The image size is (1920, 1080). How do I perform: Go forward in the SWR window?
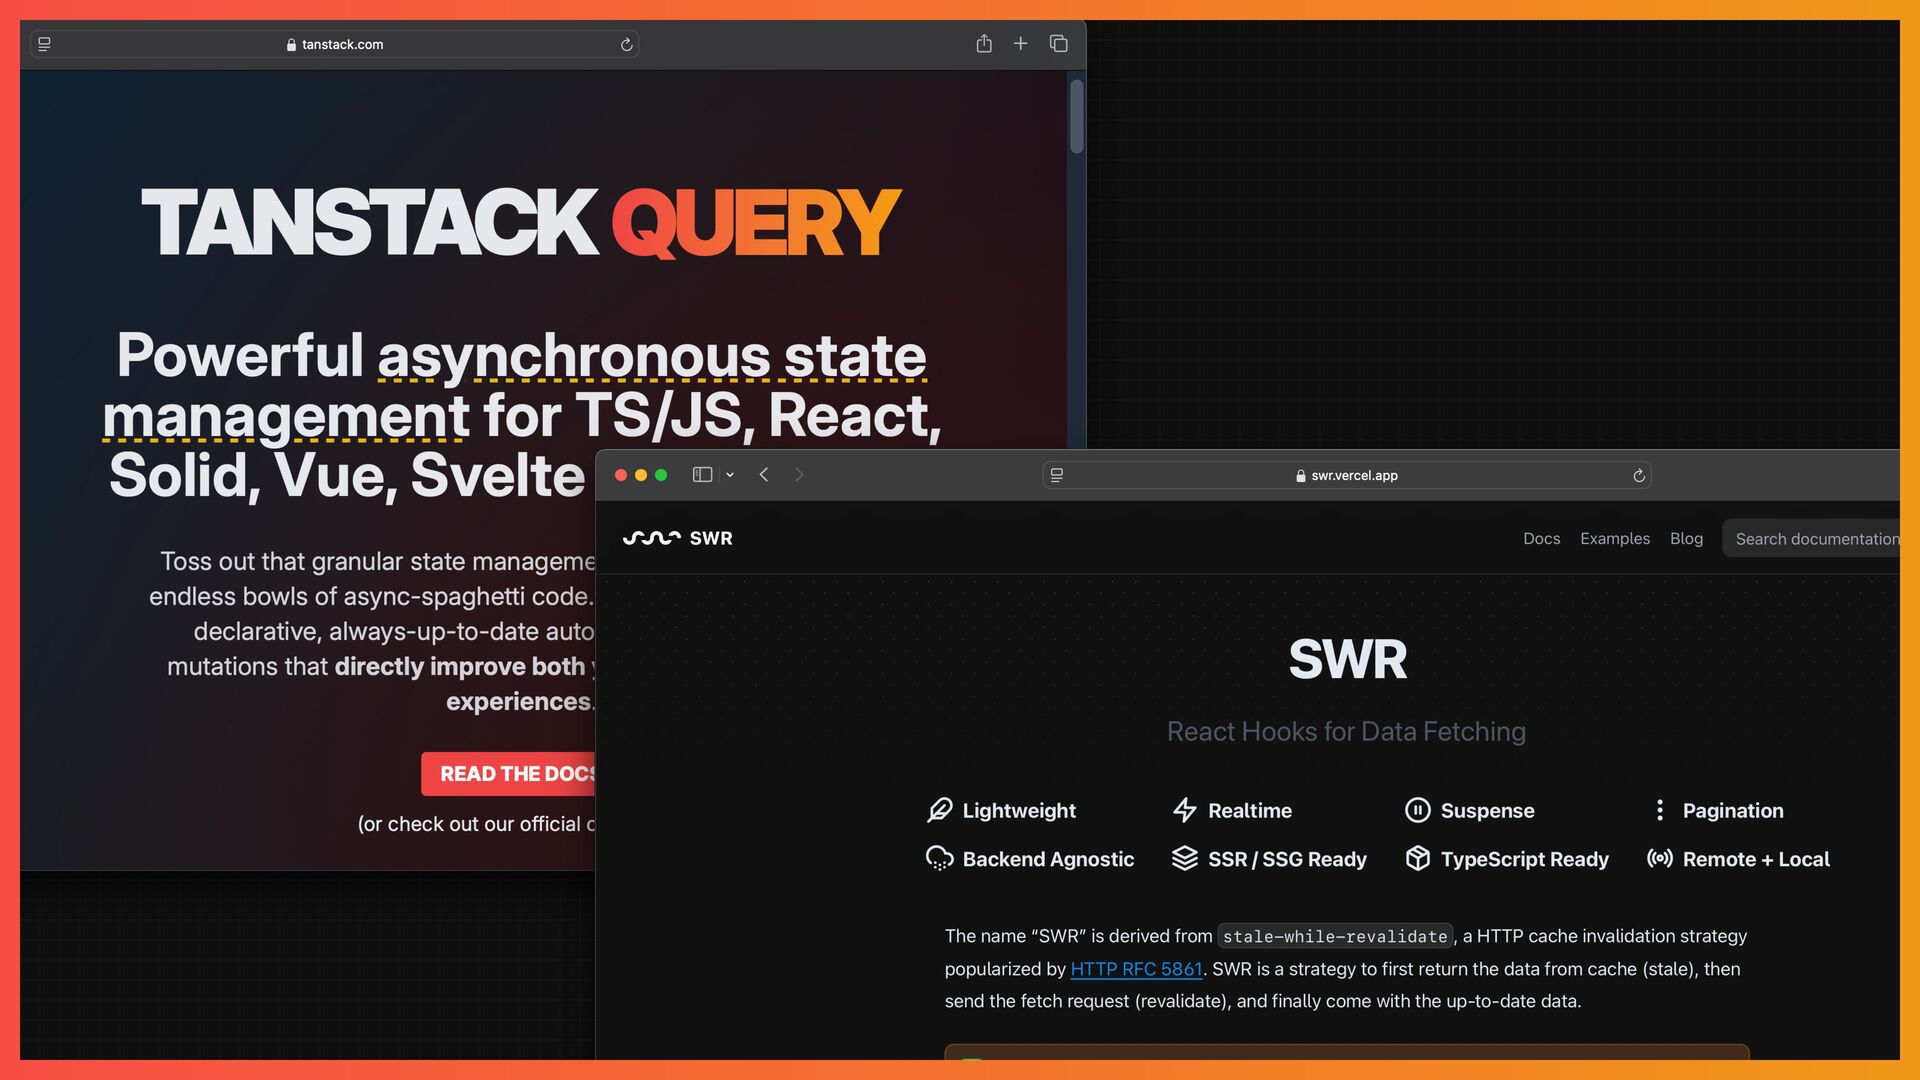point(799,475)
